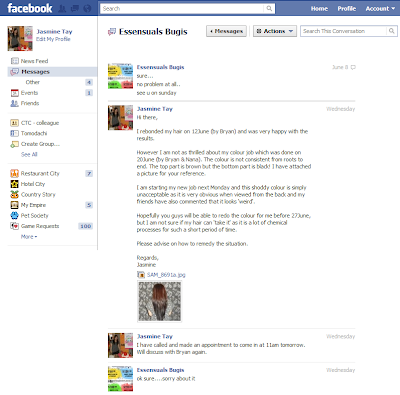Image resolution: width=400 pixels, height=395 pixels.
Task: Click Events calendar icon
Action: pos(14,93)
